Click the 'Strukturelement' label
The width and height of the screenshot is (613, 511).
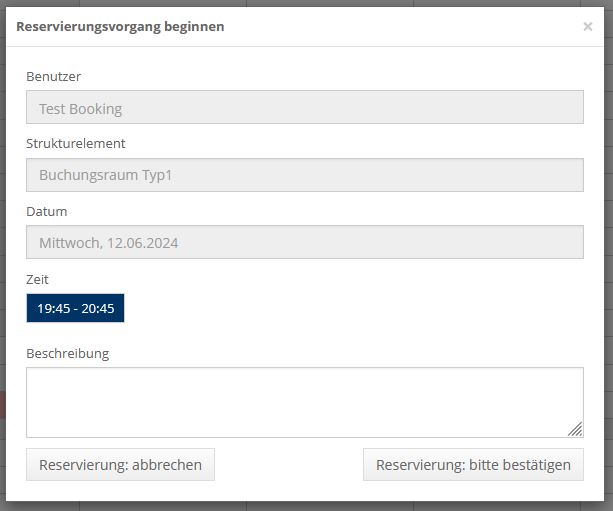point(76,144)
